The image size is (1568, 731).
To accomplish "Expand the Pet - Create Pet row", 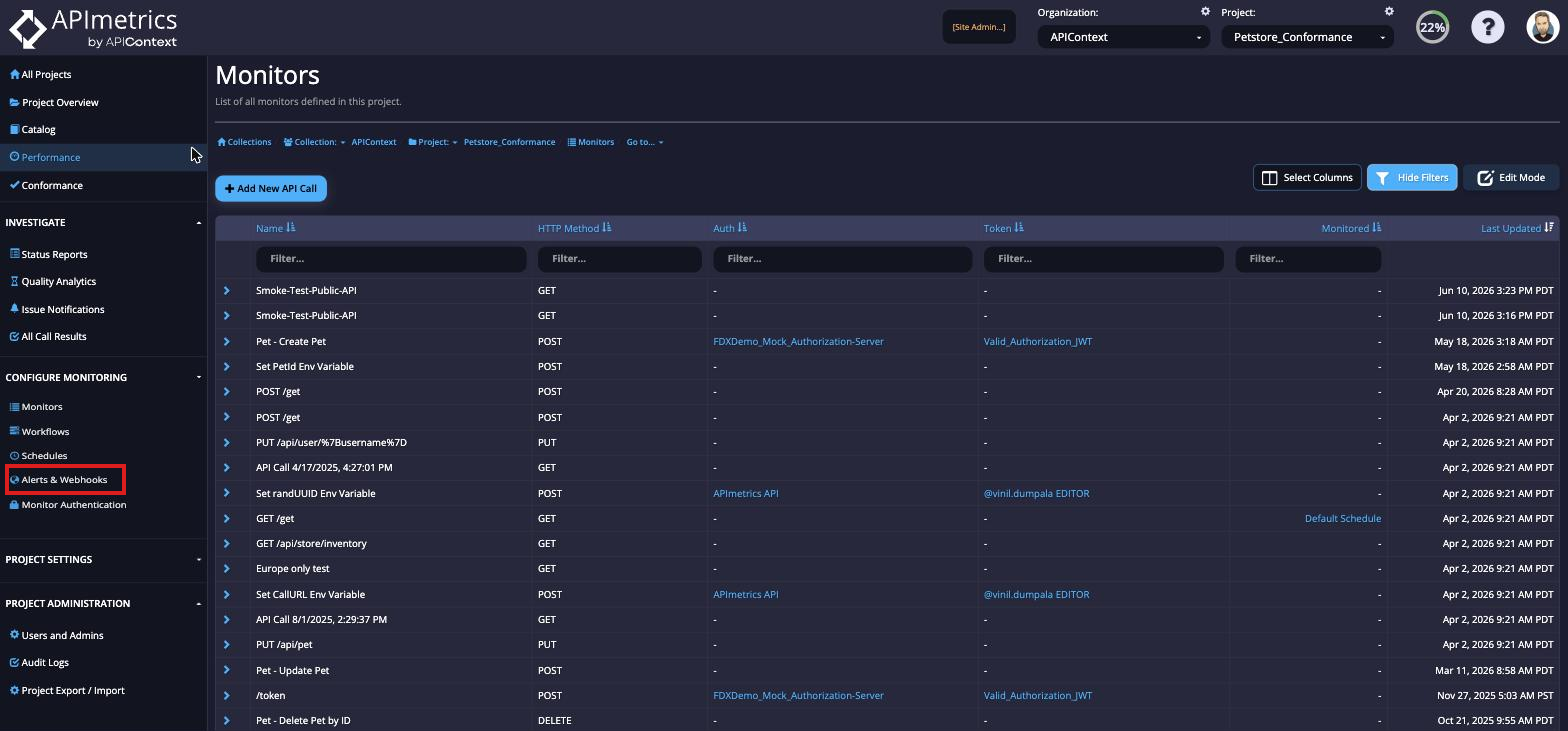I will 227,341.
